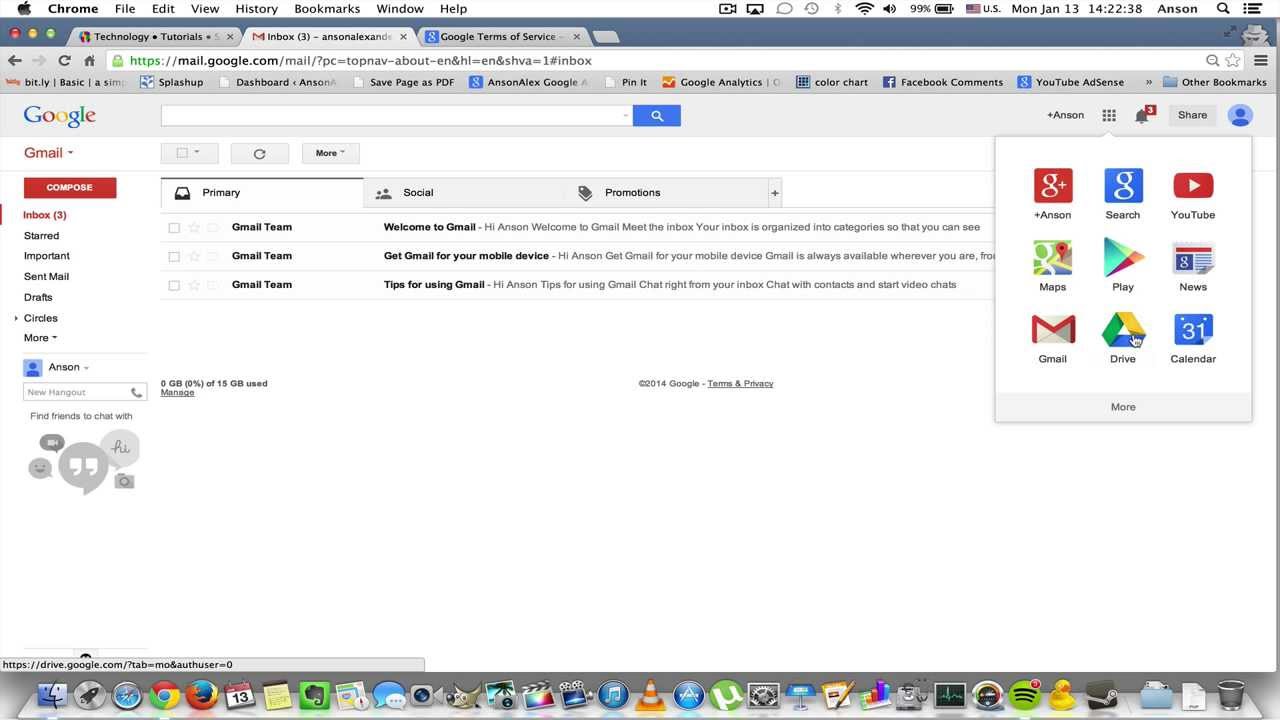Refresh the inbox with the reload button
This screenshot has width=1280, height=720.
(259, 153)
